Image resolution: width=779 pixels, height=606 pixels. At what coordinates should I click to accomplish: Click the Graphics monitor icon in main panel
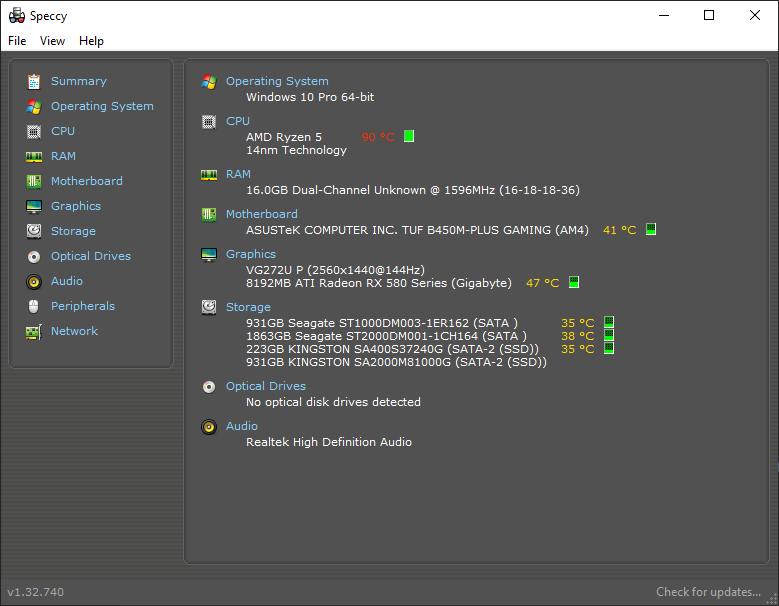coord(209,254)
